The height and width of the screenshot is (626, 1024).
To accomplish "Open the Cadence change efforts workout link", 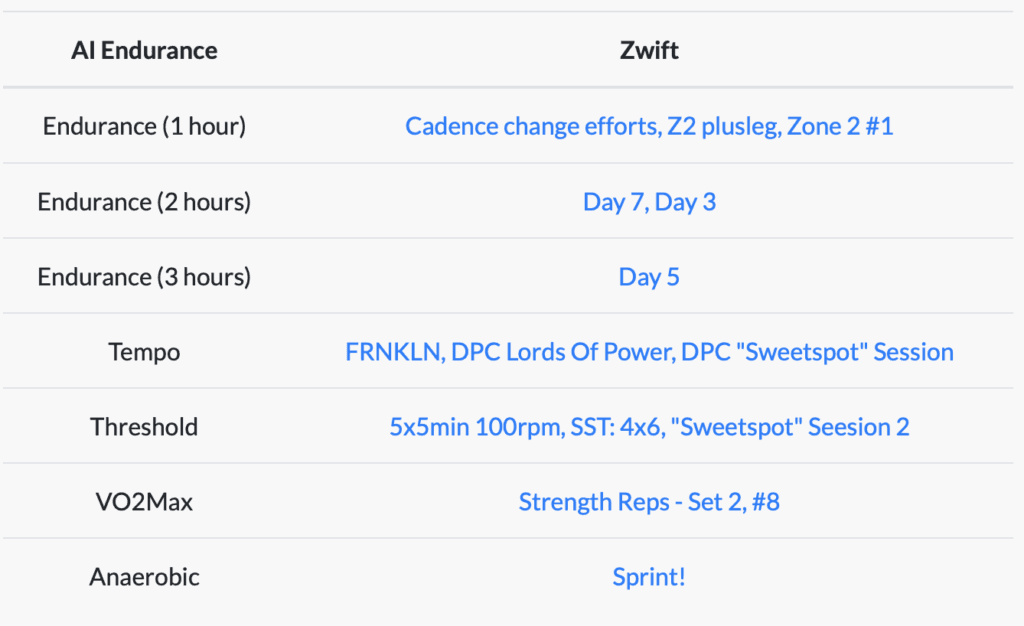I will pos(532,126).
